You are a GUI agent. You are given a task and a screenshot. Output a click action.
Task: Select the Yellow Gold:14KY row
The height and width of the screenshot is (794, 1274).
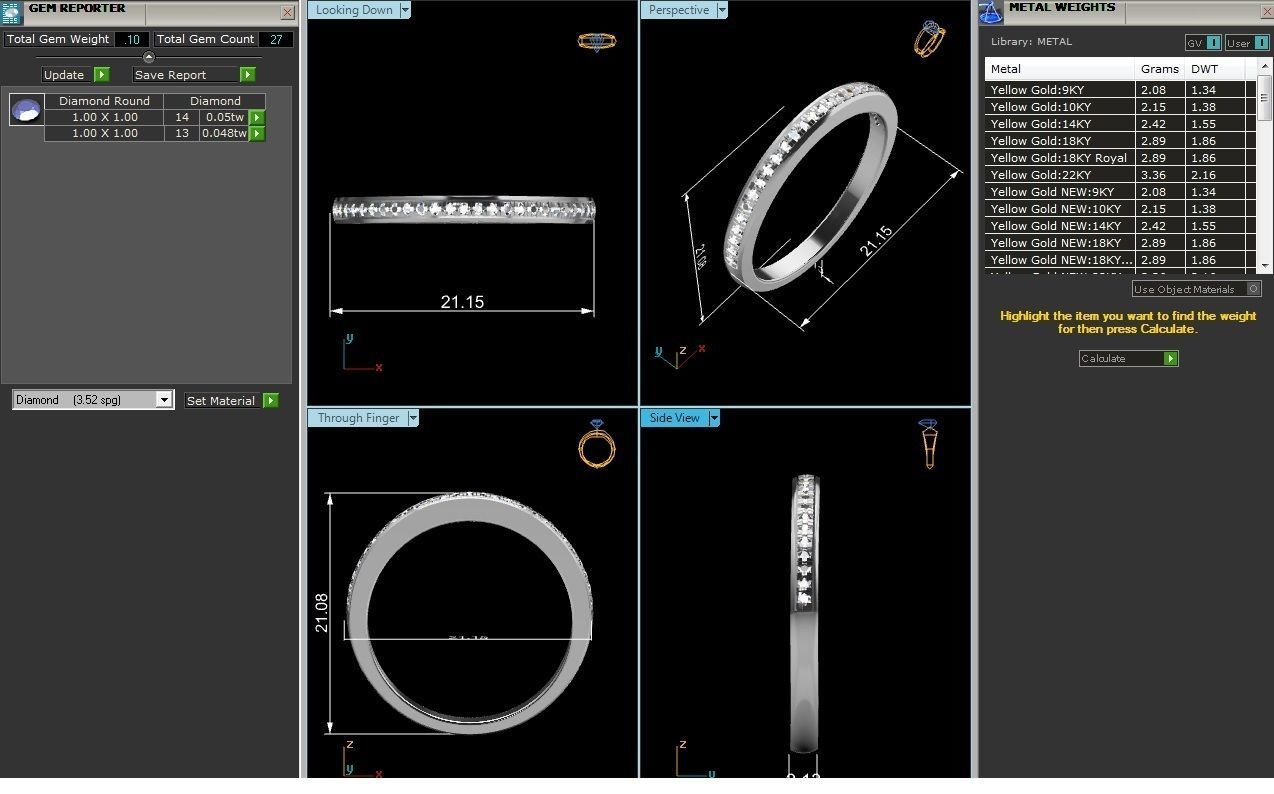1120,124
